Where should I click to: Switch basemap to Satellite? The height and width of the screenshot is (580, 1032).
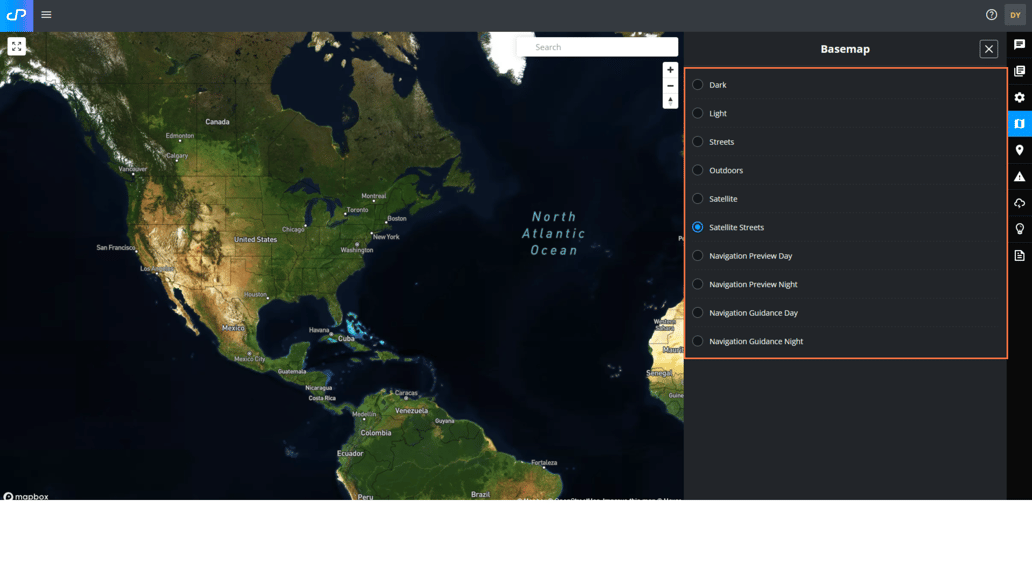(x=698, y=199)
